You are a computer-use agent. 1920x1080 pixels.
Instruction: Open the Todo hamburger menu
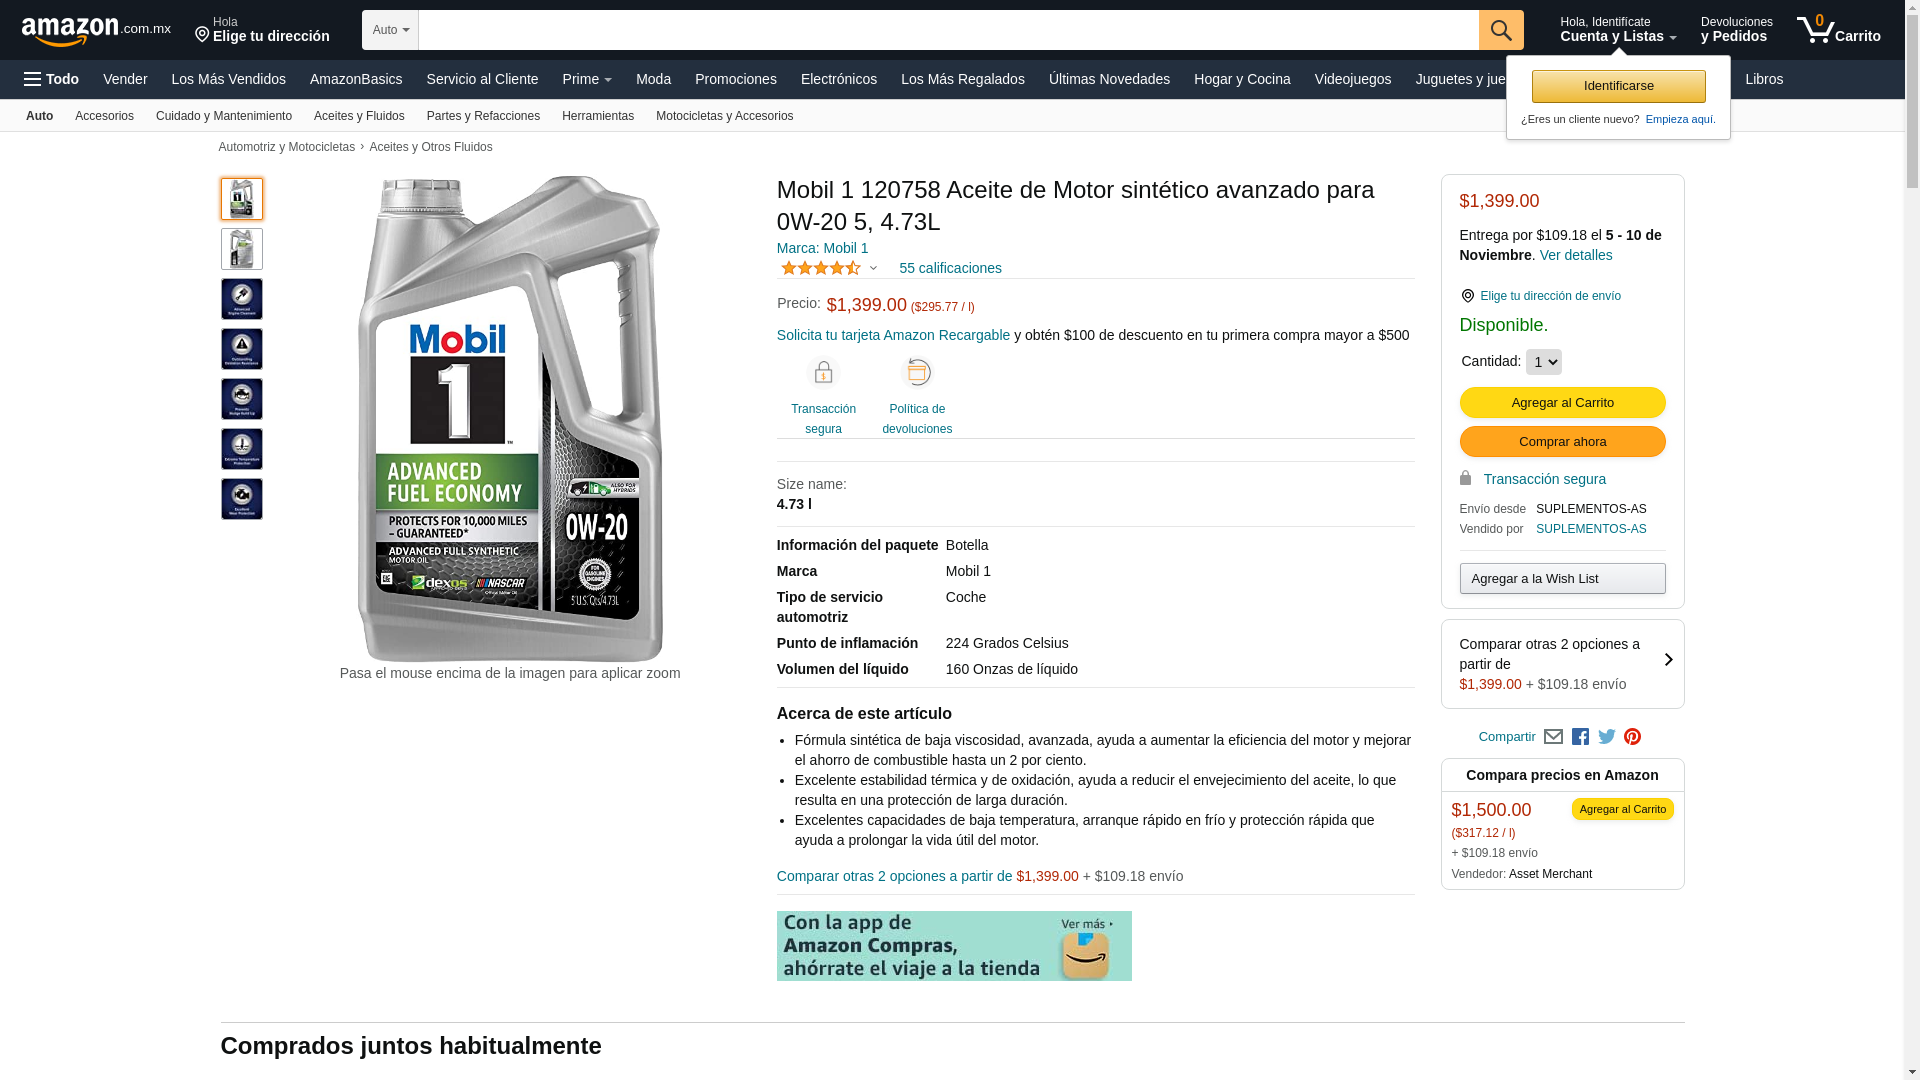coord(51,79)
